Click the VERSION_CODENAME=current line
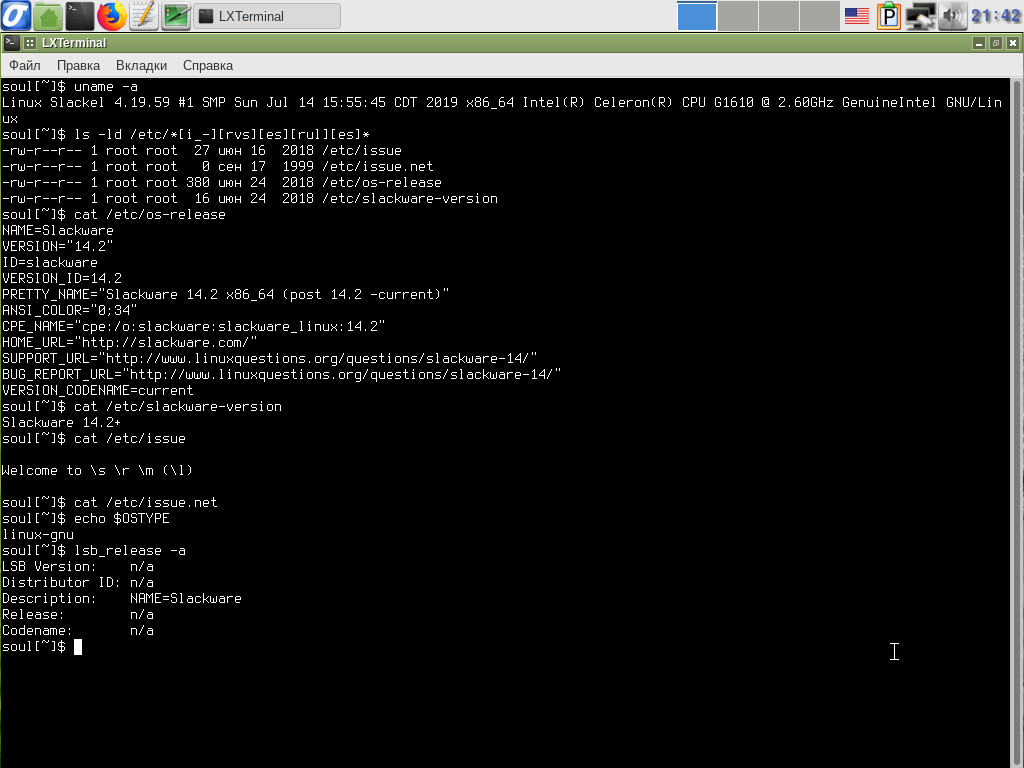The image size is (1024, 768). (x=98, y=391)
